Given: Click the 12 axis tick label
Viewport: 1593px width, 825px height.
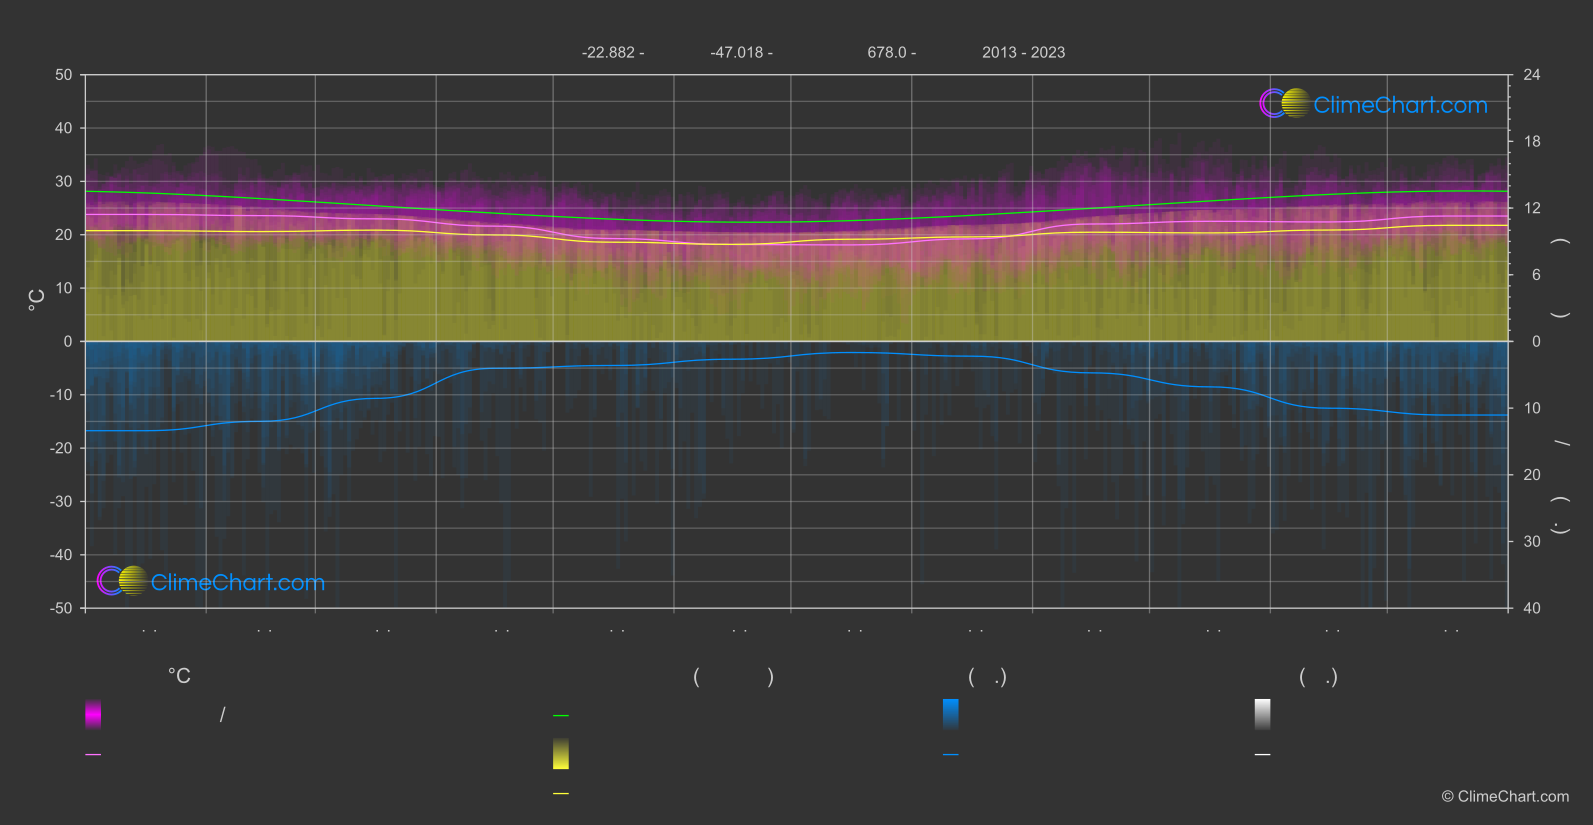Looking at the screenshot, I should click(1531, 208).
